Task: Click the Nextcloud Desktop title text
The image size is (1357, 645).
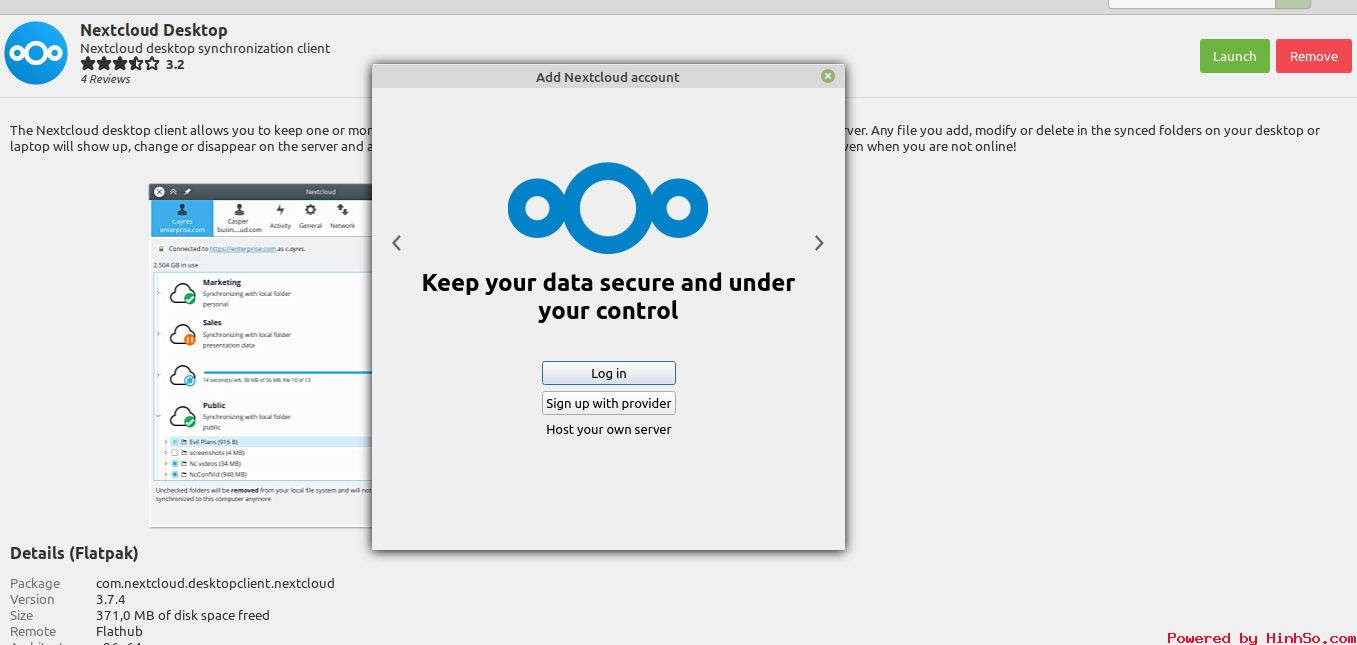Action: pyautogui.click(x=153, y=30)
